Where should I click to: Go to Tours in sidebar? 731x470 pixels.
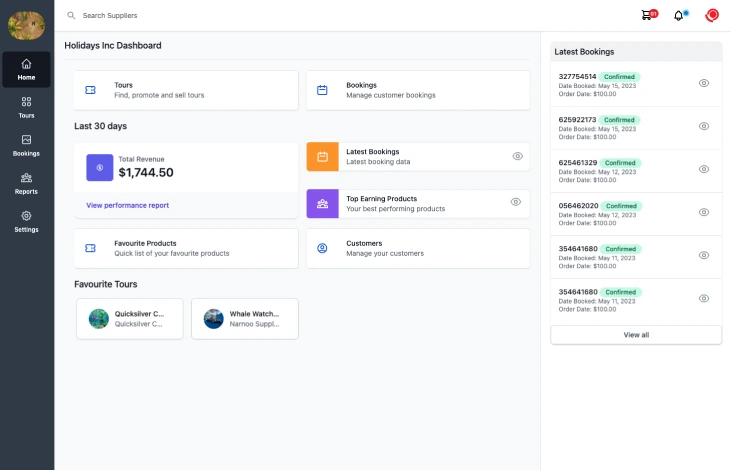coord(26,107)
